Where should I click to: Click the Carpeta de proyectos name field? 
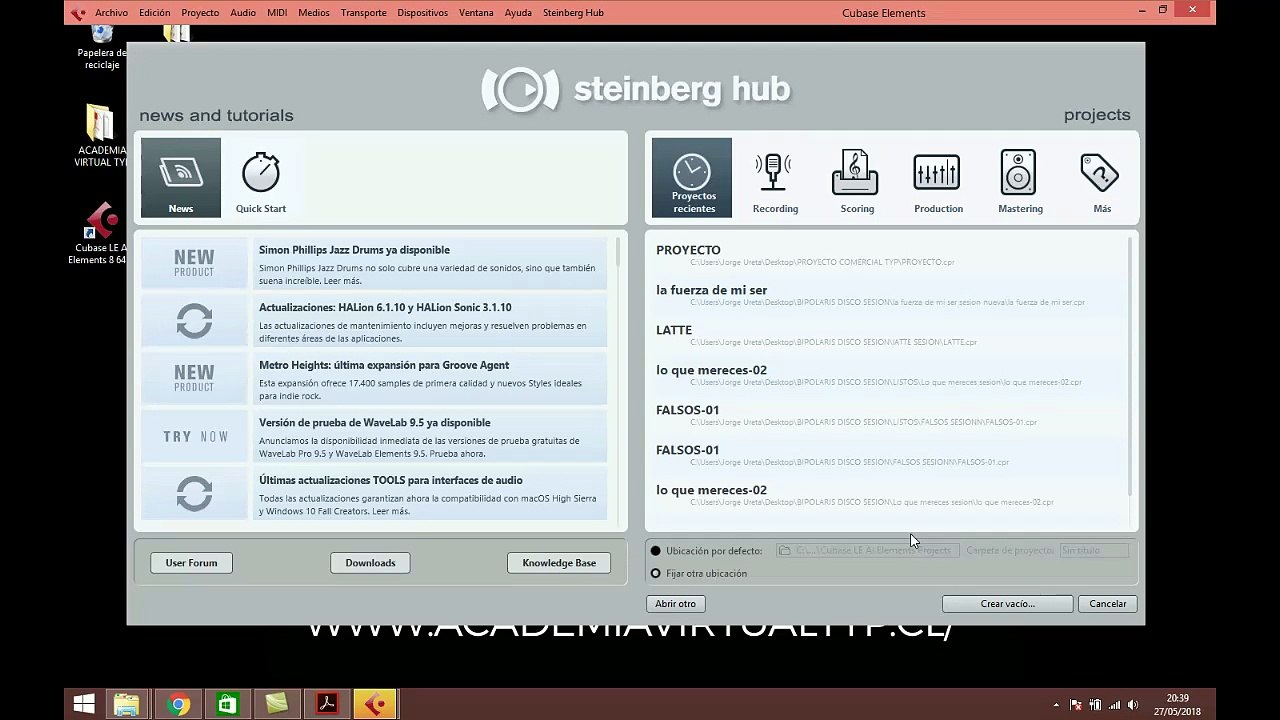point(1094,551)
